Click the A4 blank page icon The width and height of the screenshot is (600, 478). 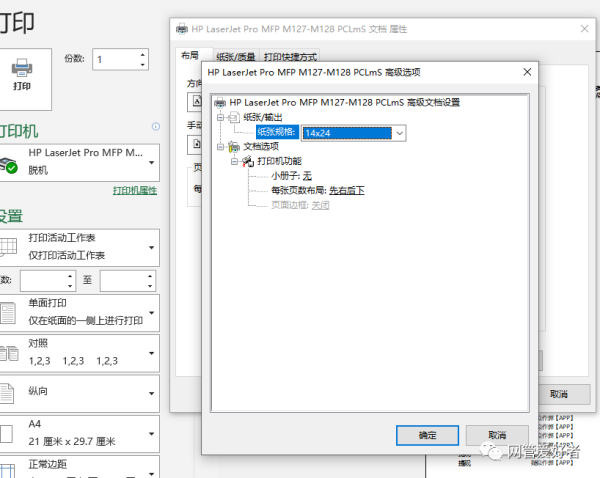[x=7, y=434]
